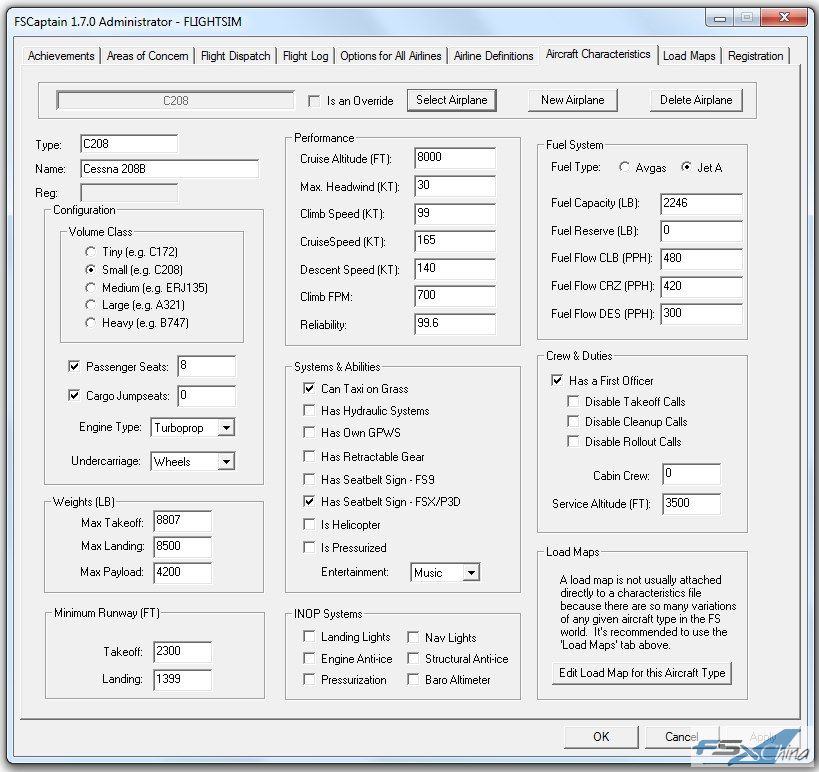
Task: Open the Load Maps tab
Action: click(689, 56)
